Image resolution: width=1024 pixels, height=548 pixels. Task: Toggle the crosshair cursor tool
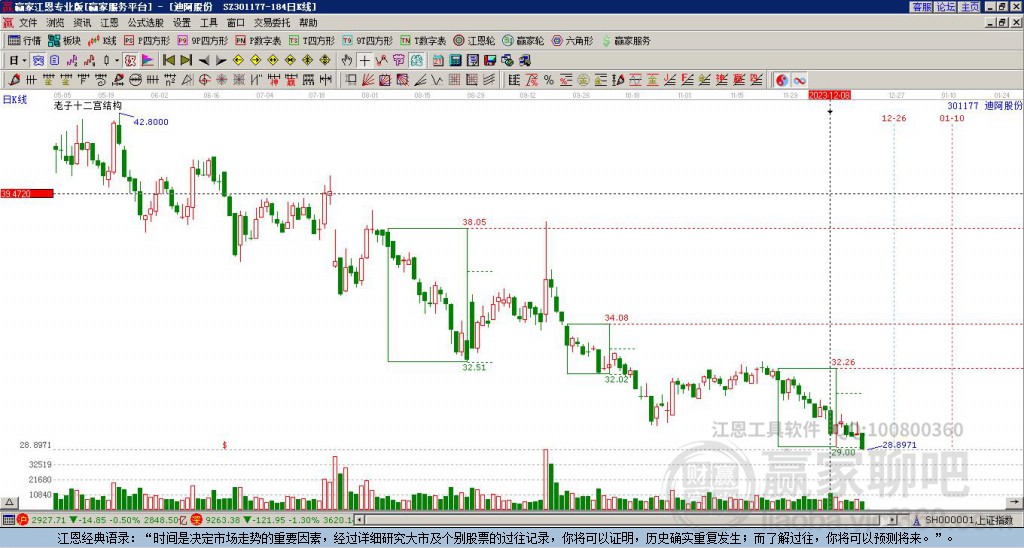pos(364,61)
